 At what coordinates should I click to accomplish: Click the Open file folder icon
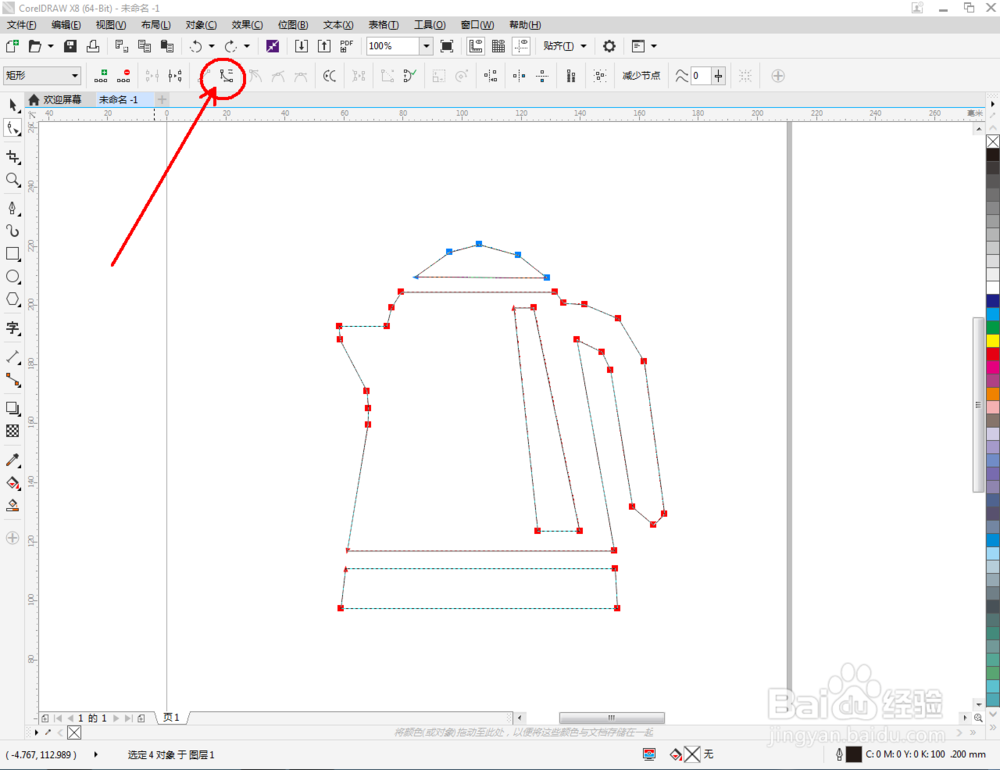pyautogui.click(x=35, y=46)
